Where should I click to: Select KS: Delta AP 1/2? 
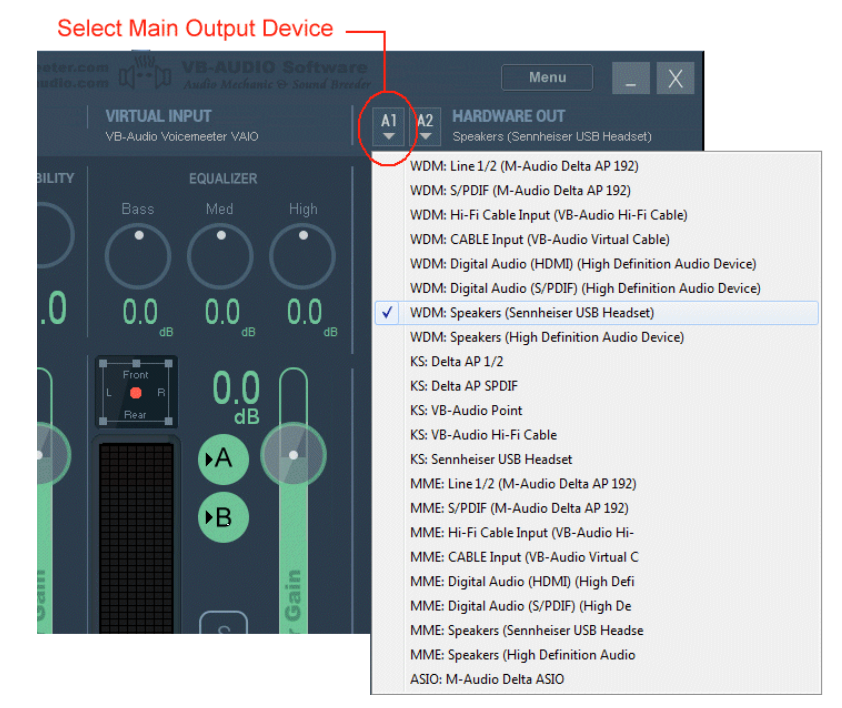tap(596, 362)
